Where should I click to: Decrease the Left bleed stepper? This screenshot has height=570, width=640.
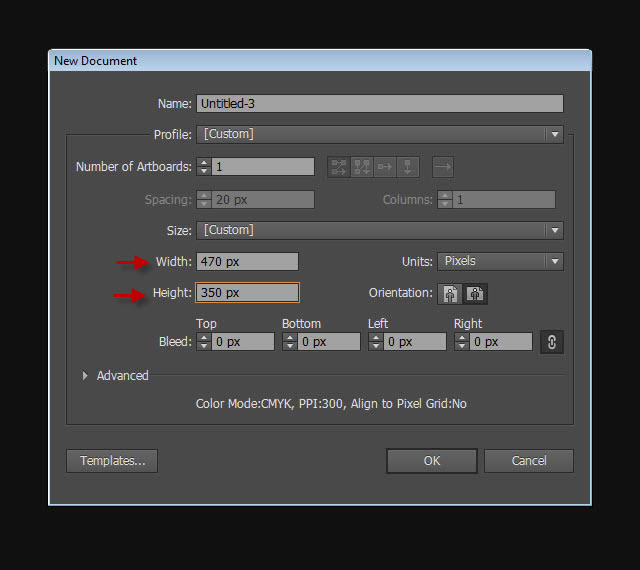click(x=376, y=346)
